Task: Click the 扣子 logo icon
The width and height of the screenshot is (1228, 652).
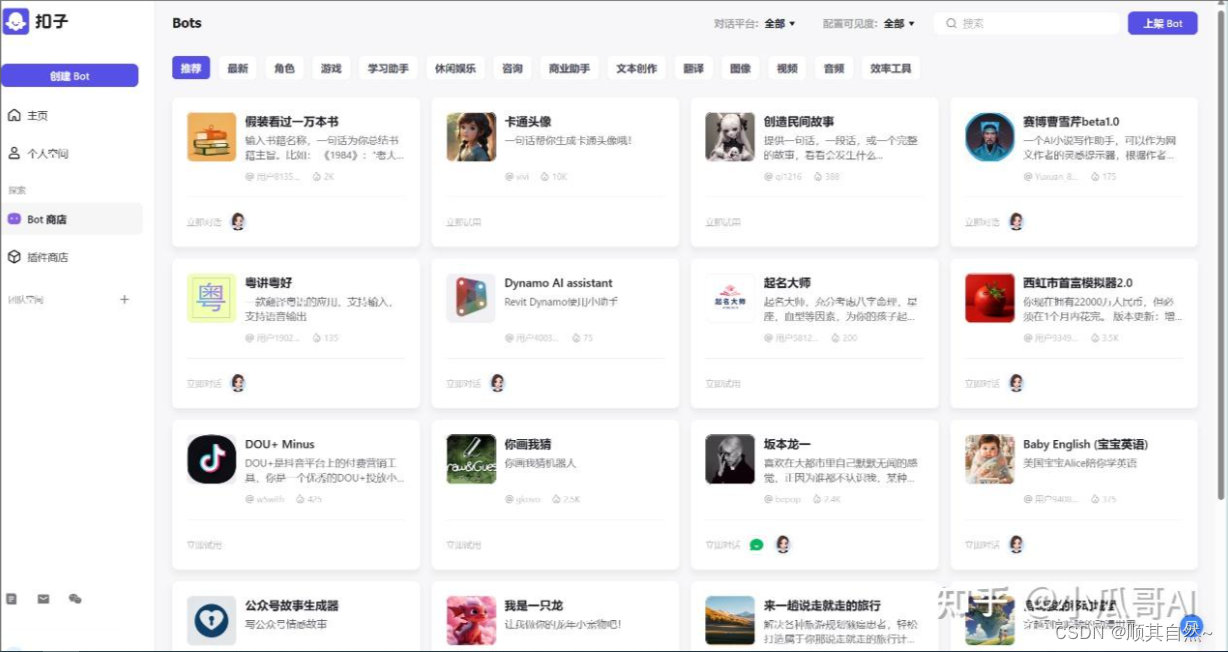Action: click(x=16, y=21)
